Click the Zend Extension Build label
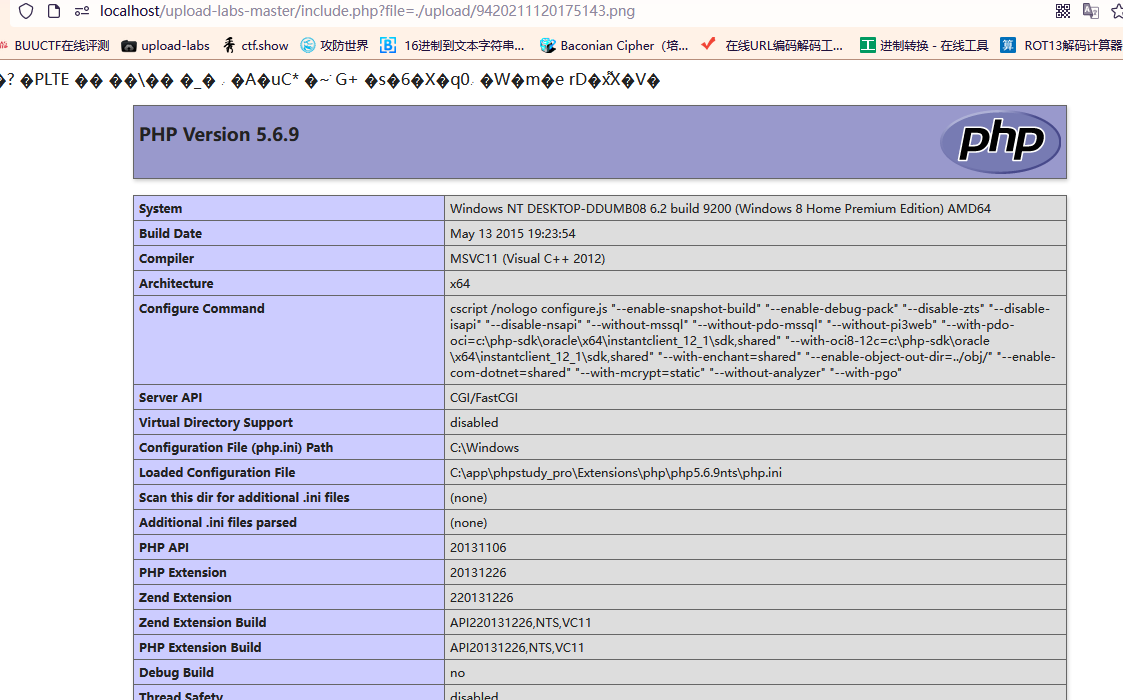 point(203,623)
